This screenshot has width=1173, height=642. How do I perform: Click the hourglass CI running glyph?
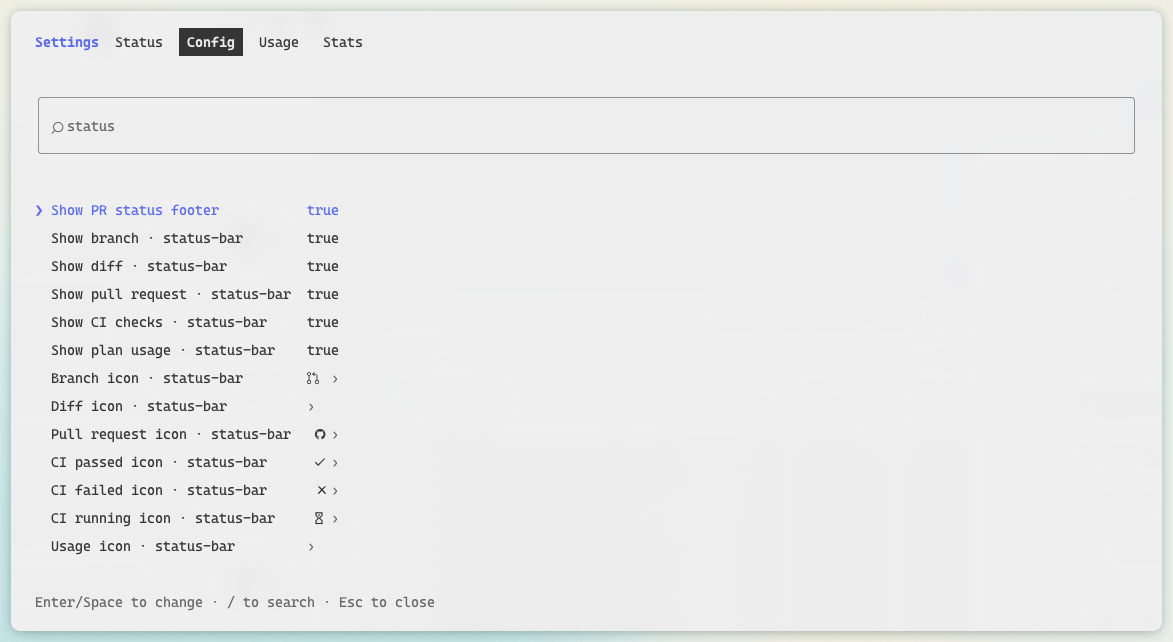coord(319,519)
